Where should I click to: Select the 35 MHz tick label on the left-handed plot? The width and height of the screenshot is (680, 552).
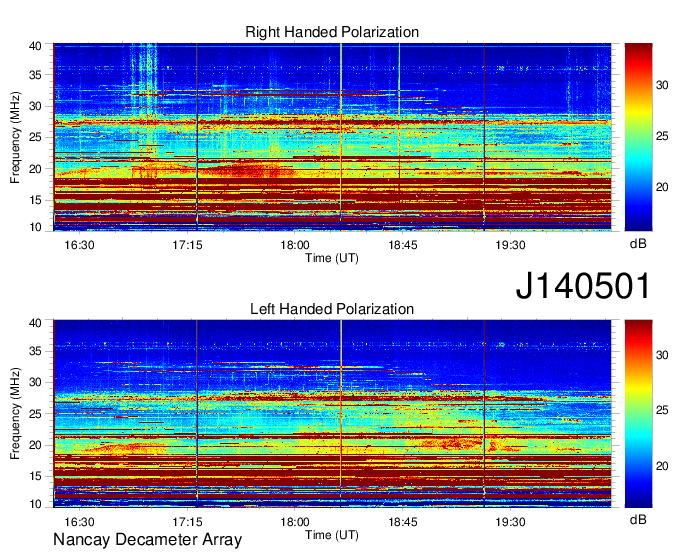pos(35,351)
